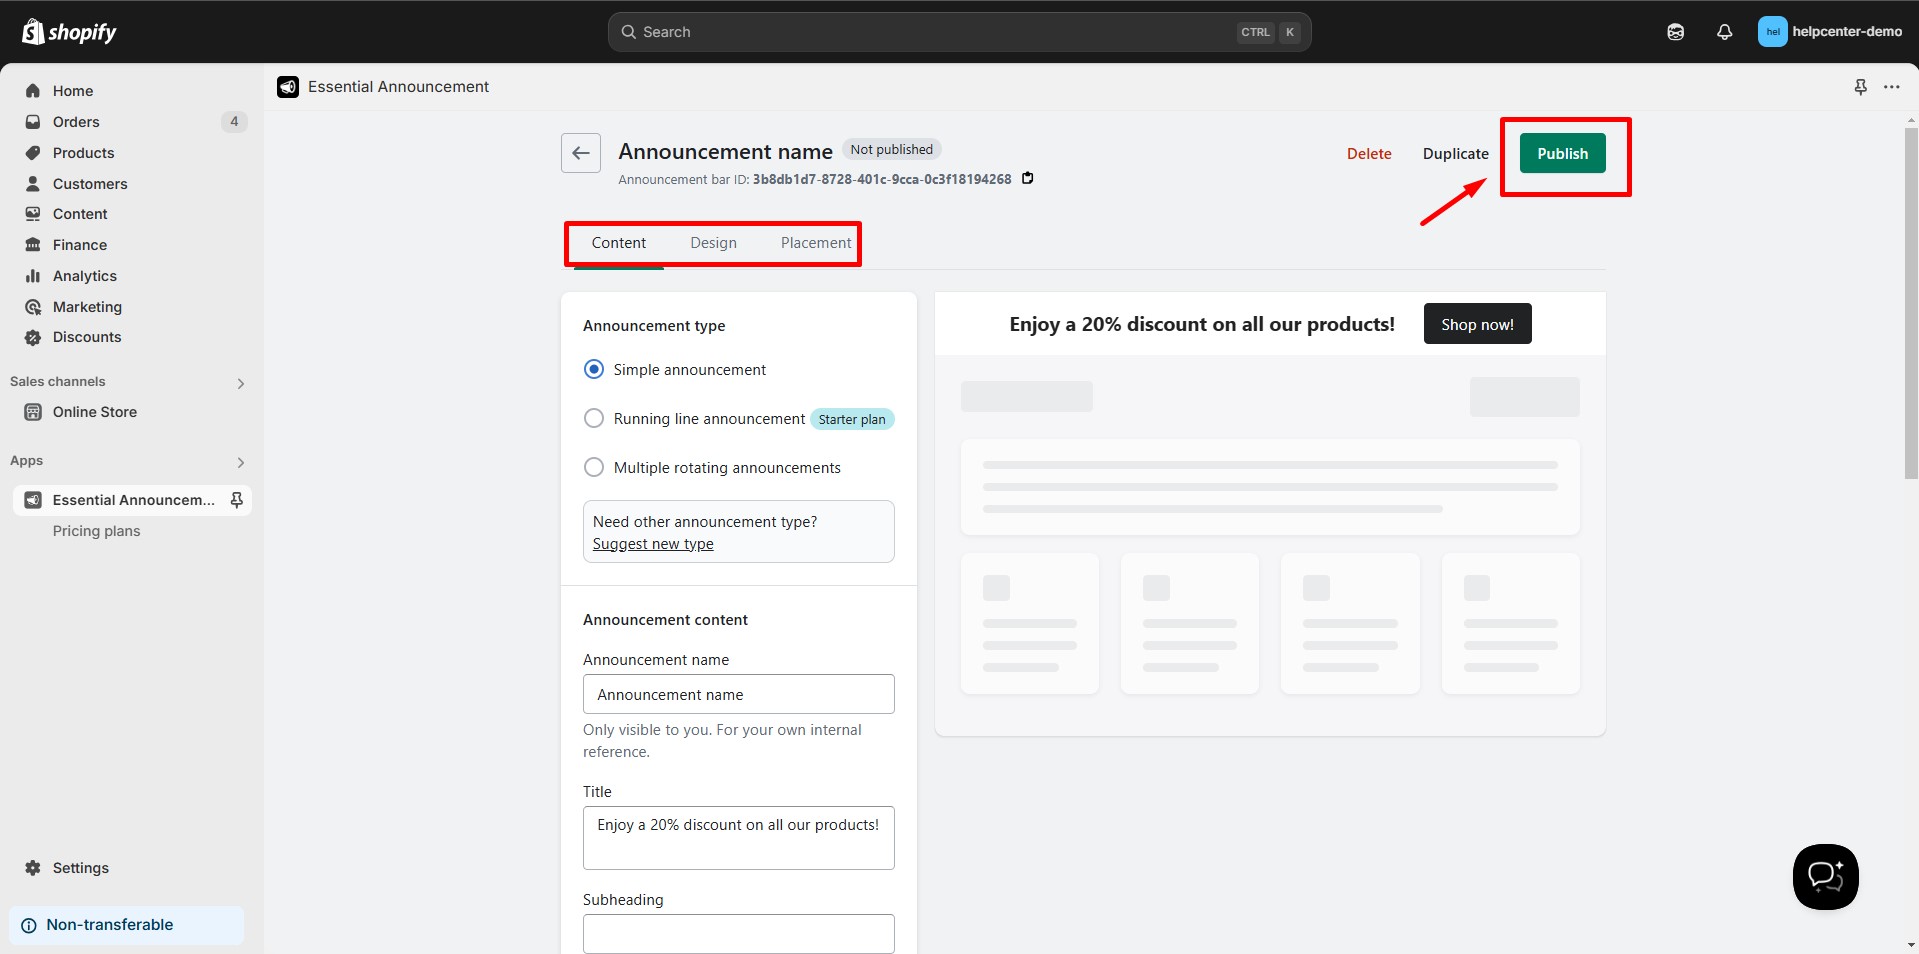
Task: Open the Sidekick icon in top bar
Action: [1675, 32]
